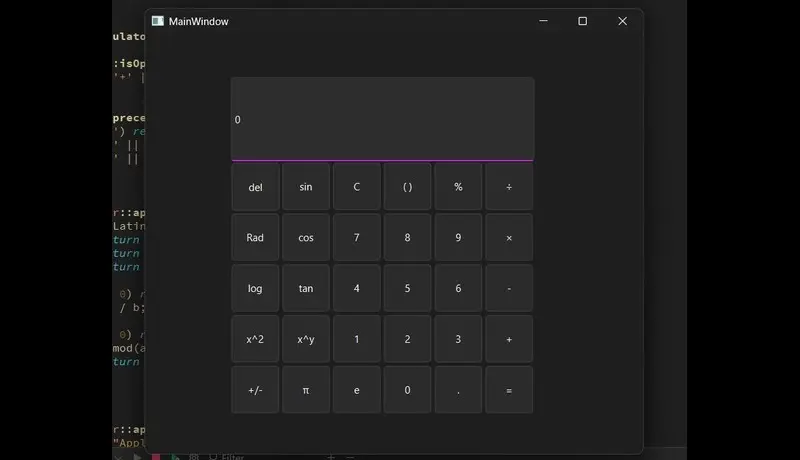Tap digit 9 on keypad
The width and height of the screenshot is (800, 460).
click(458, 237)
